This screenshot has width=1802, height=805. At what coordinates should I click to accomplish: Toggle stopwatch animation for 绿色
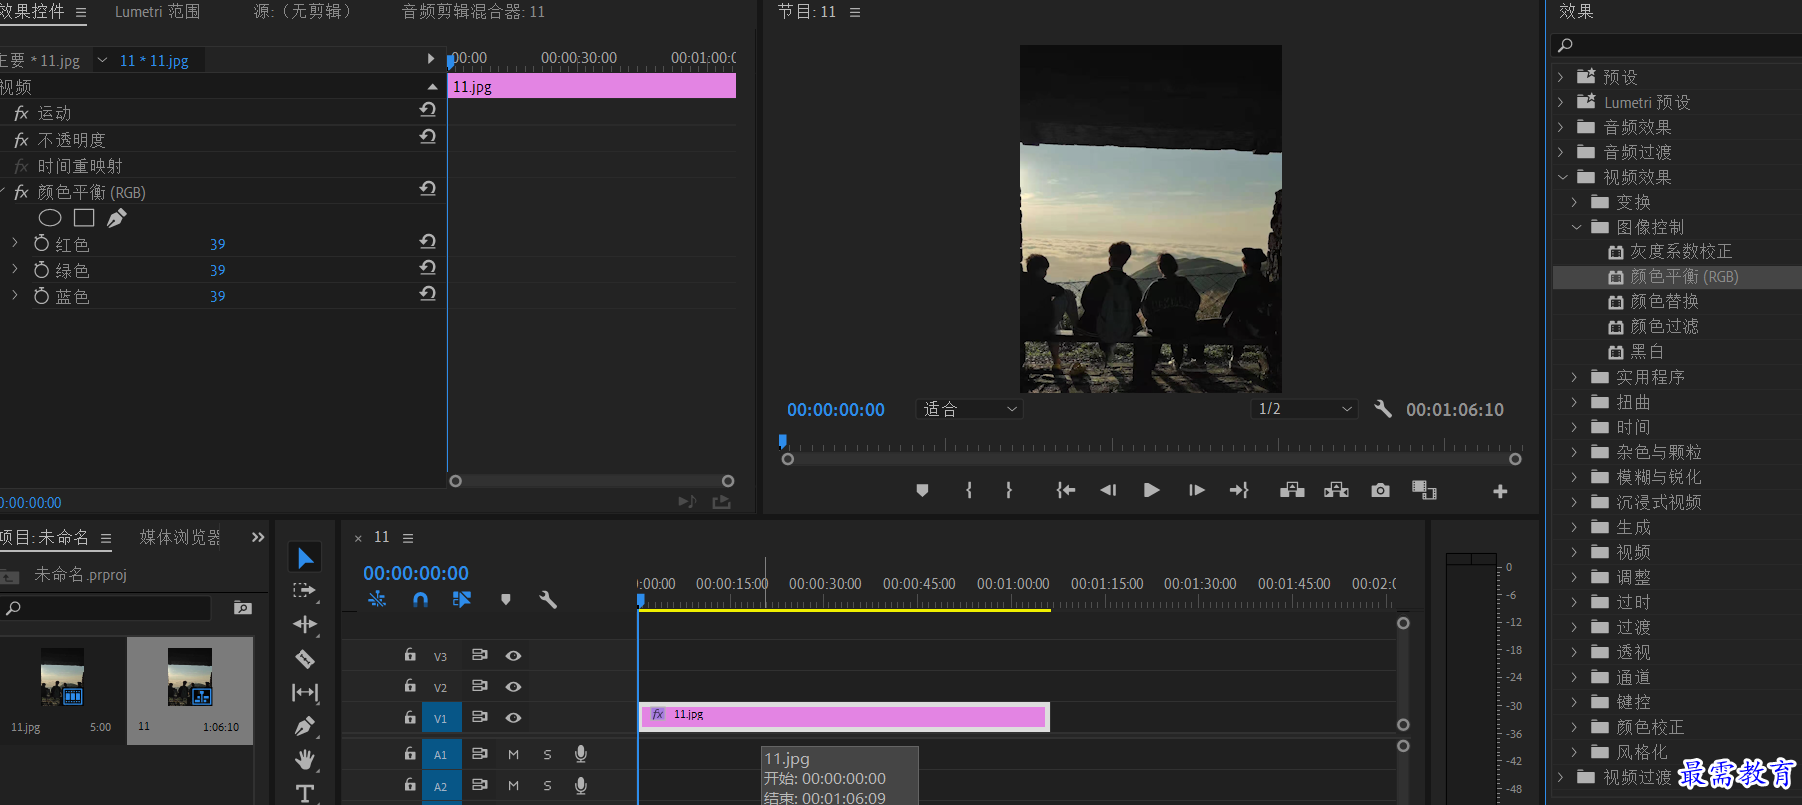tap(42, 270)
